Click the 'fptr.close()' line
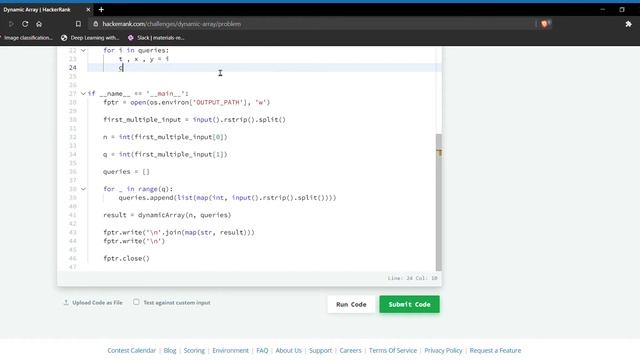 [126, 258]
